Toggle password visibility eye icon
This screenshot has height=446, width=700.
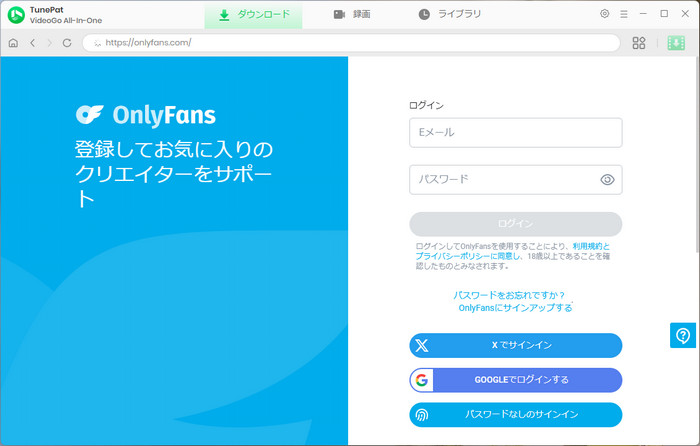pos(607,179)
